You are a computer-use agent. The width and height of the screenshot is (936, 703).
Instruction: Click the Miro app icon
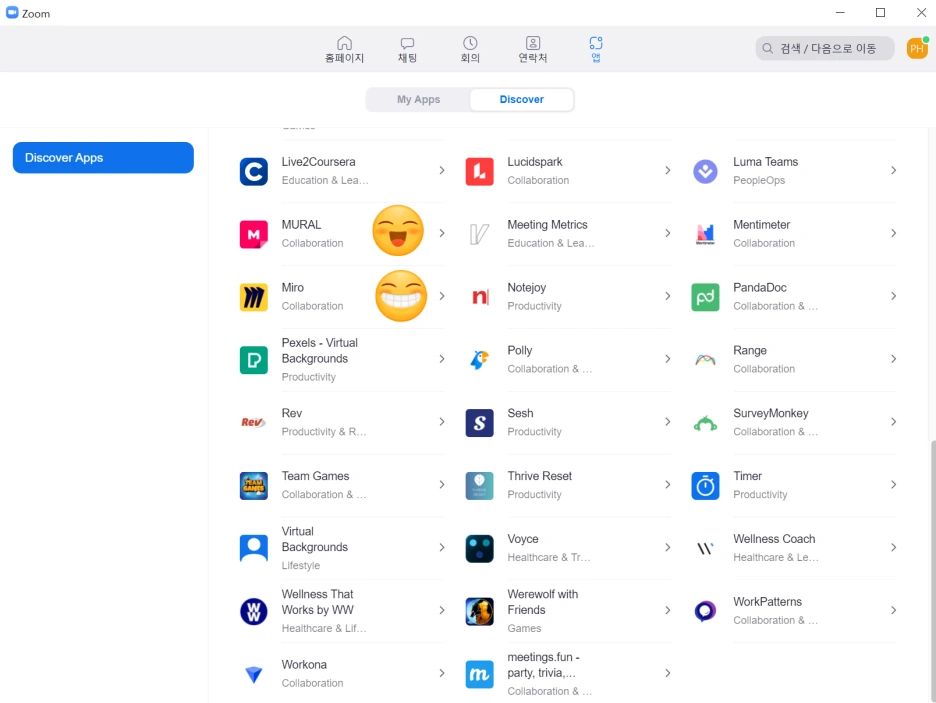pos(254,297)
